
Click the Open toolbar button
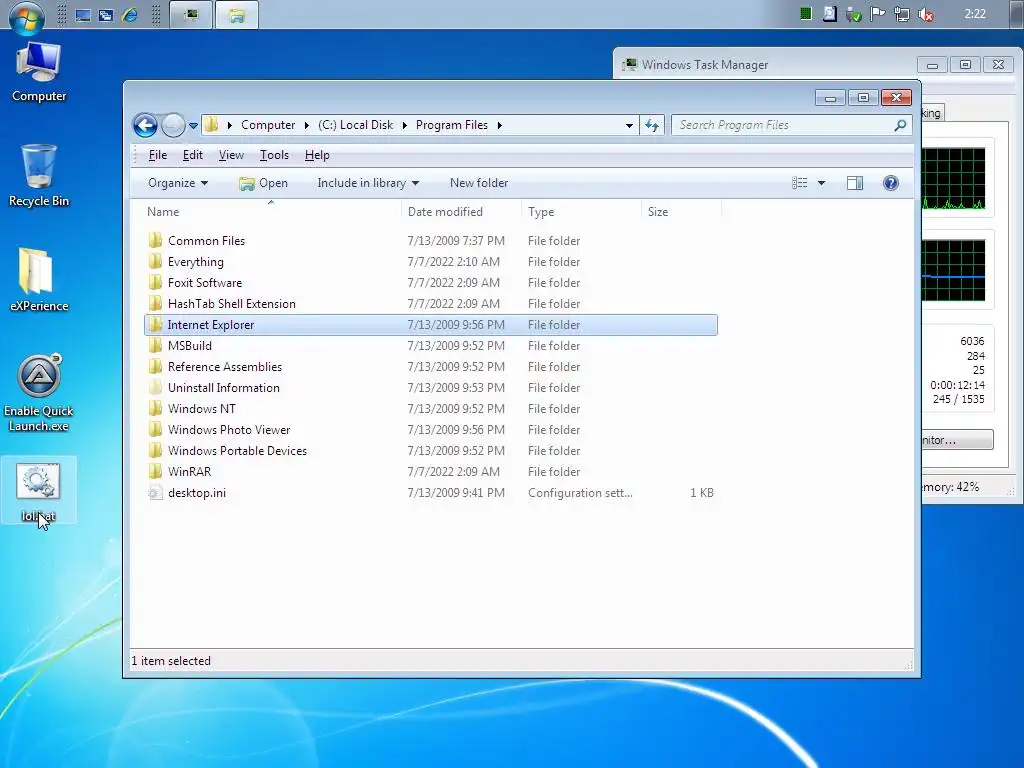(x=264, y=183)
